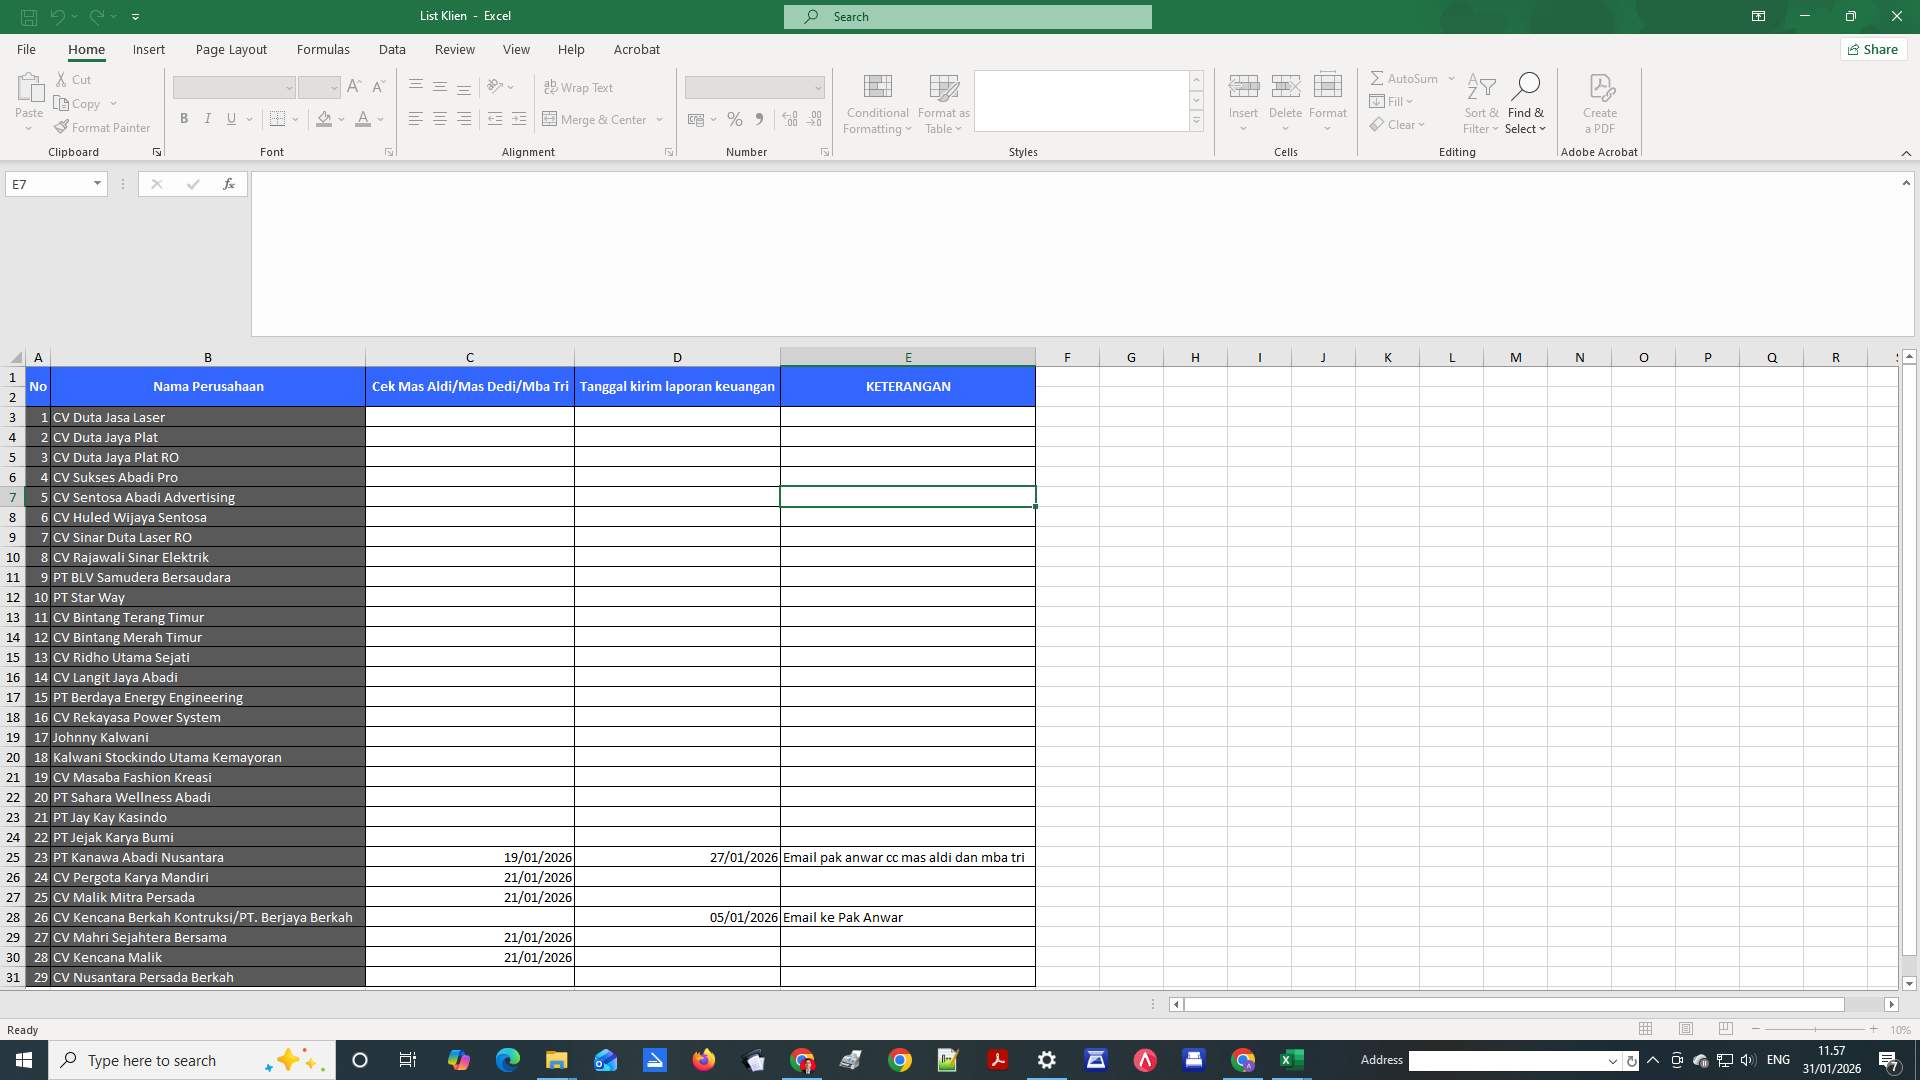Enable Wrap Text for the selection

pyautogui.click(x=580, y=88)
